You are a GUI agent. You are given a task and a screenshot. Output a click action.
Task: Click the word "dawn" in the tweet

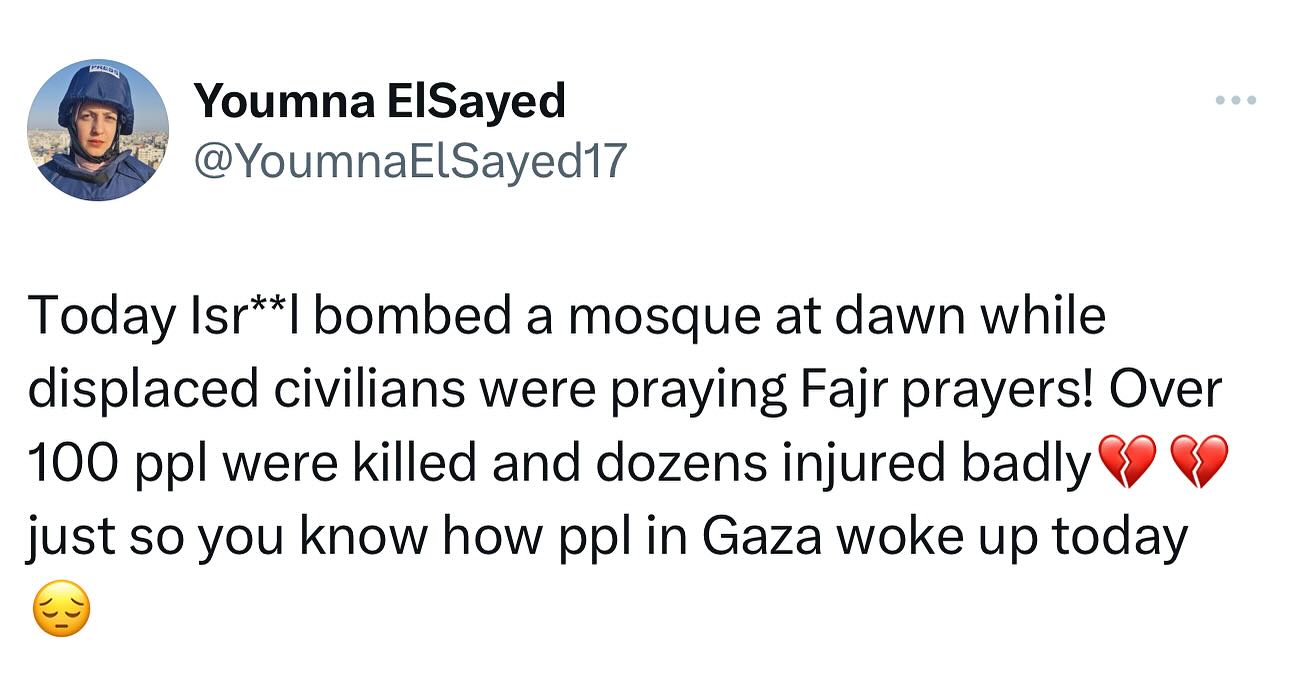[884, 316]
